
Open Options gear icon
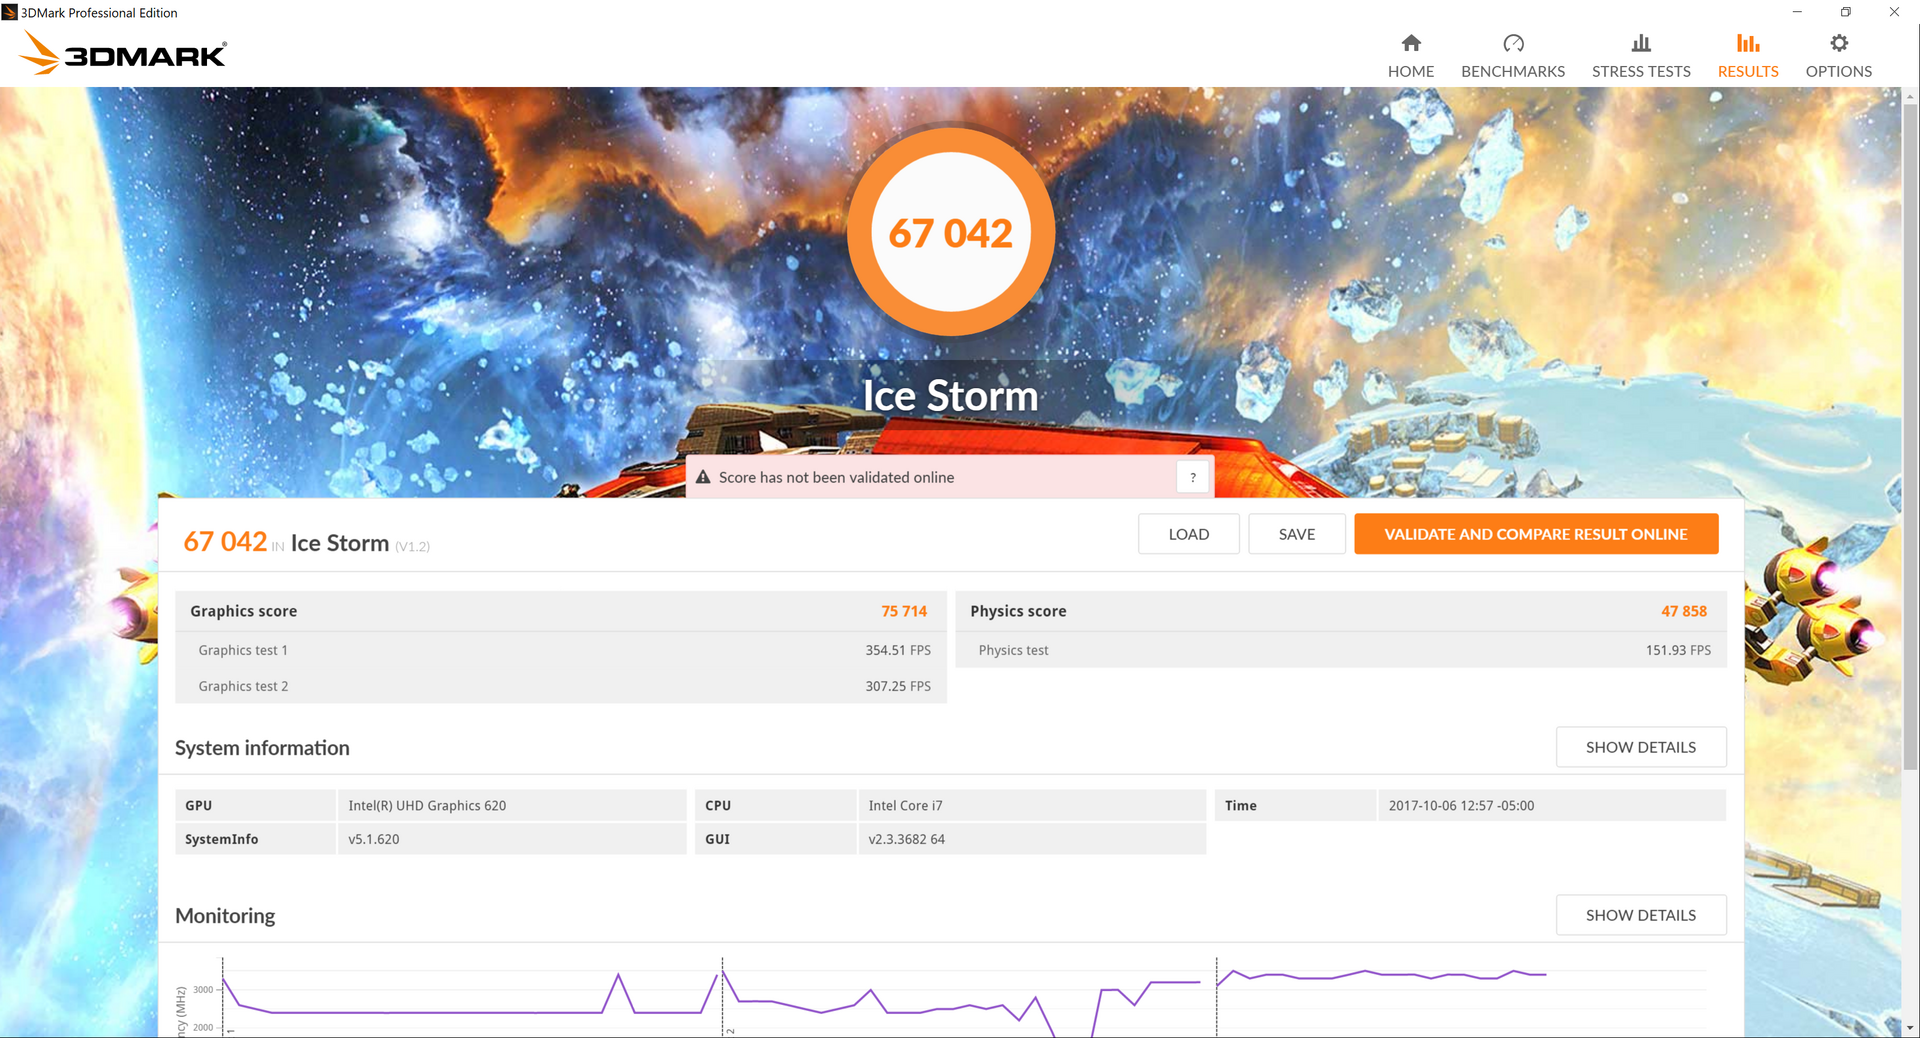point(1838,43)
